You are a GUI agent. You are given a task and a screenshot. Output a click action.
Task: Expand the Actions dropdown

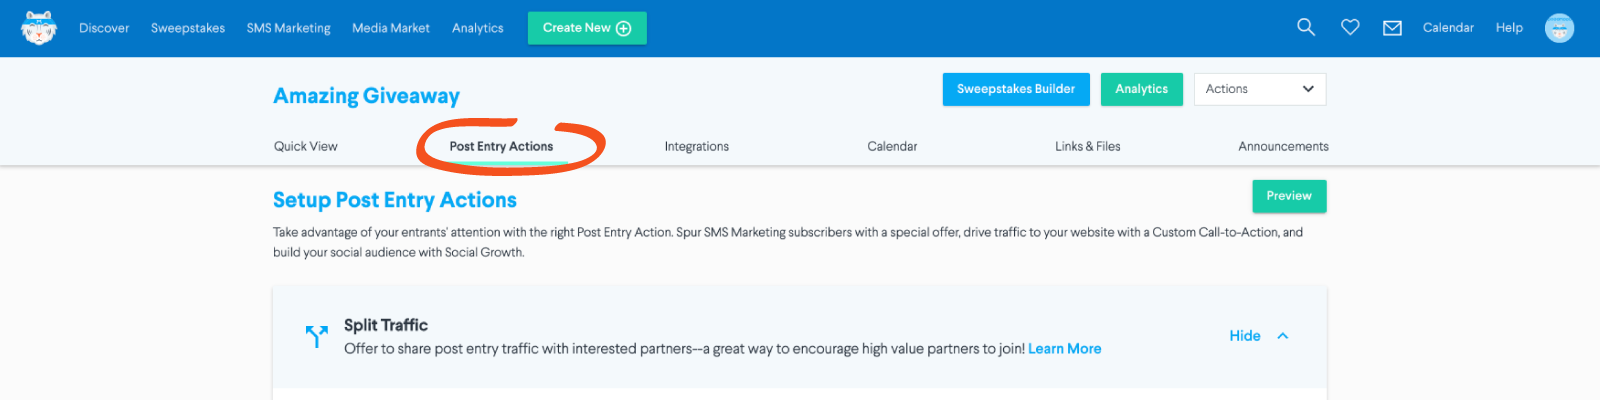[x=1260, y=89]
